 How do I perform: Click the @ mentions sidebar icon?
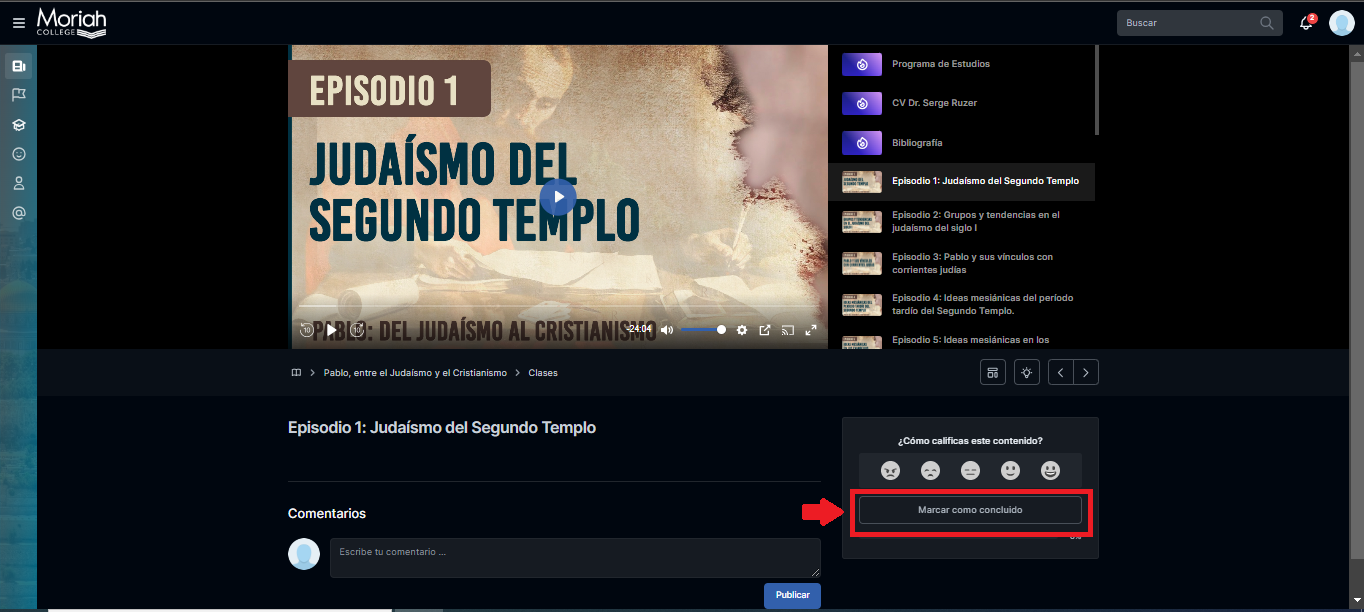(18, 213)
